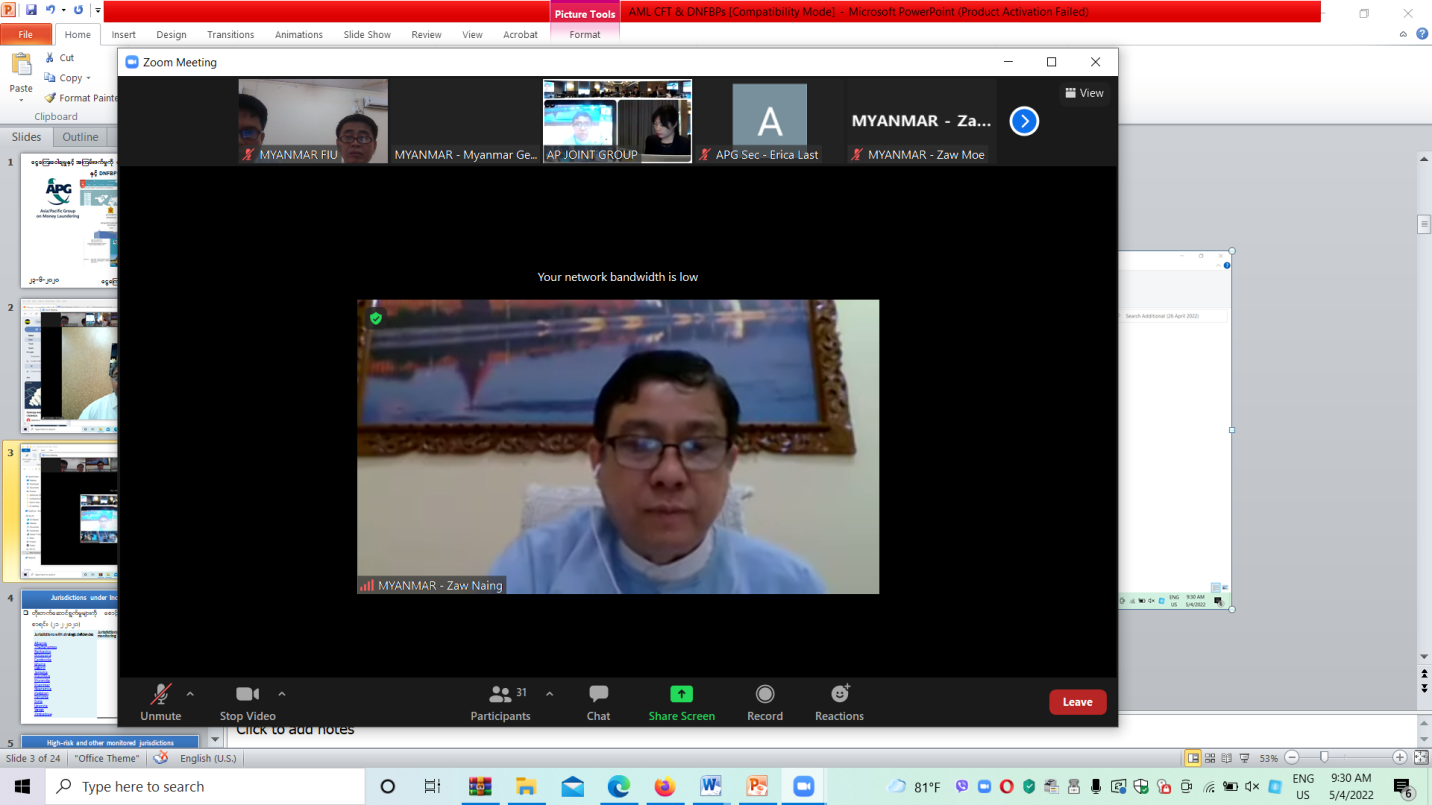Screen dimensions: 1432x805
Task: Start Slide Show from status bar
Action: point(1245,758)
